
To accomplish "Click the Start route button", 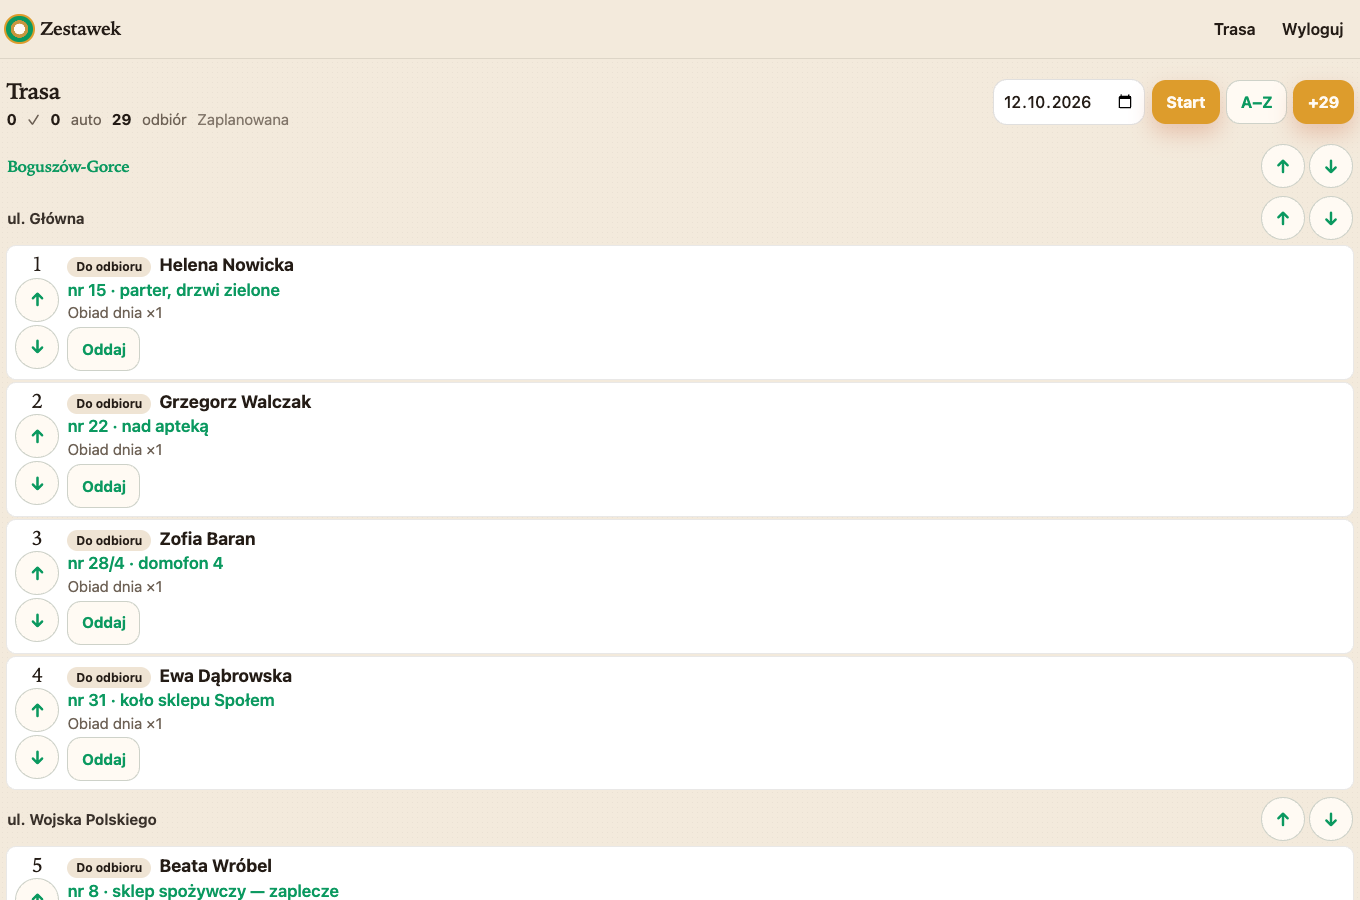I will point(1186,102).
